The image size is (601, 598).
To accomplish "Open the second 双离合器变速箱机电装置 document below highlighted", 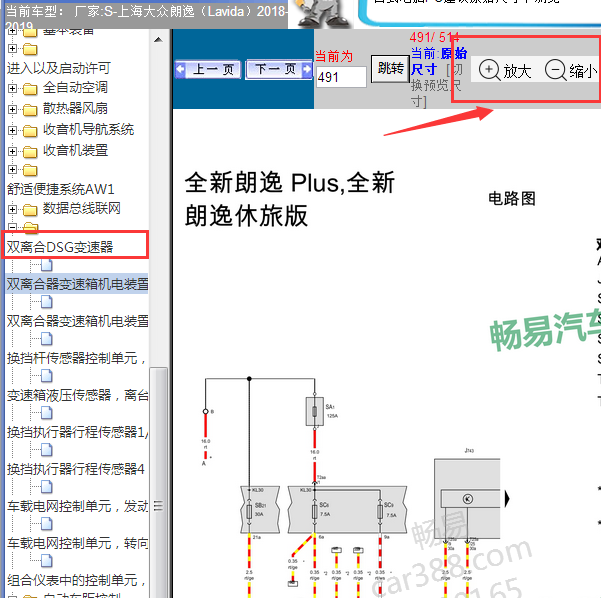I will [x=77, y=321].
